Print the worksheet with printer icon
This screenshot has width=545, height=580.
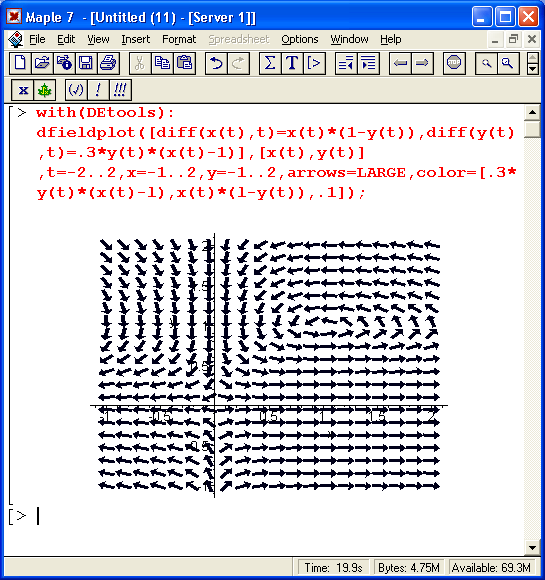pos(108,63)
